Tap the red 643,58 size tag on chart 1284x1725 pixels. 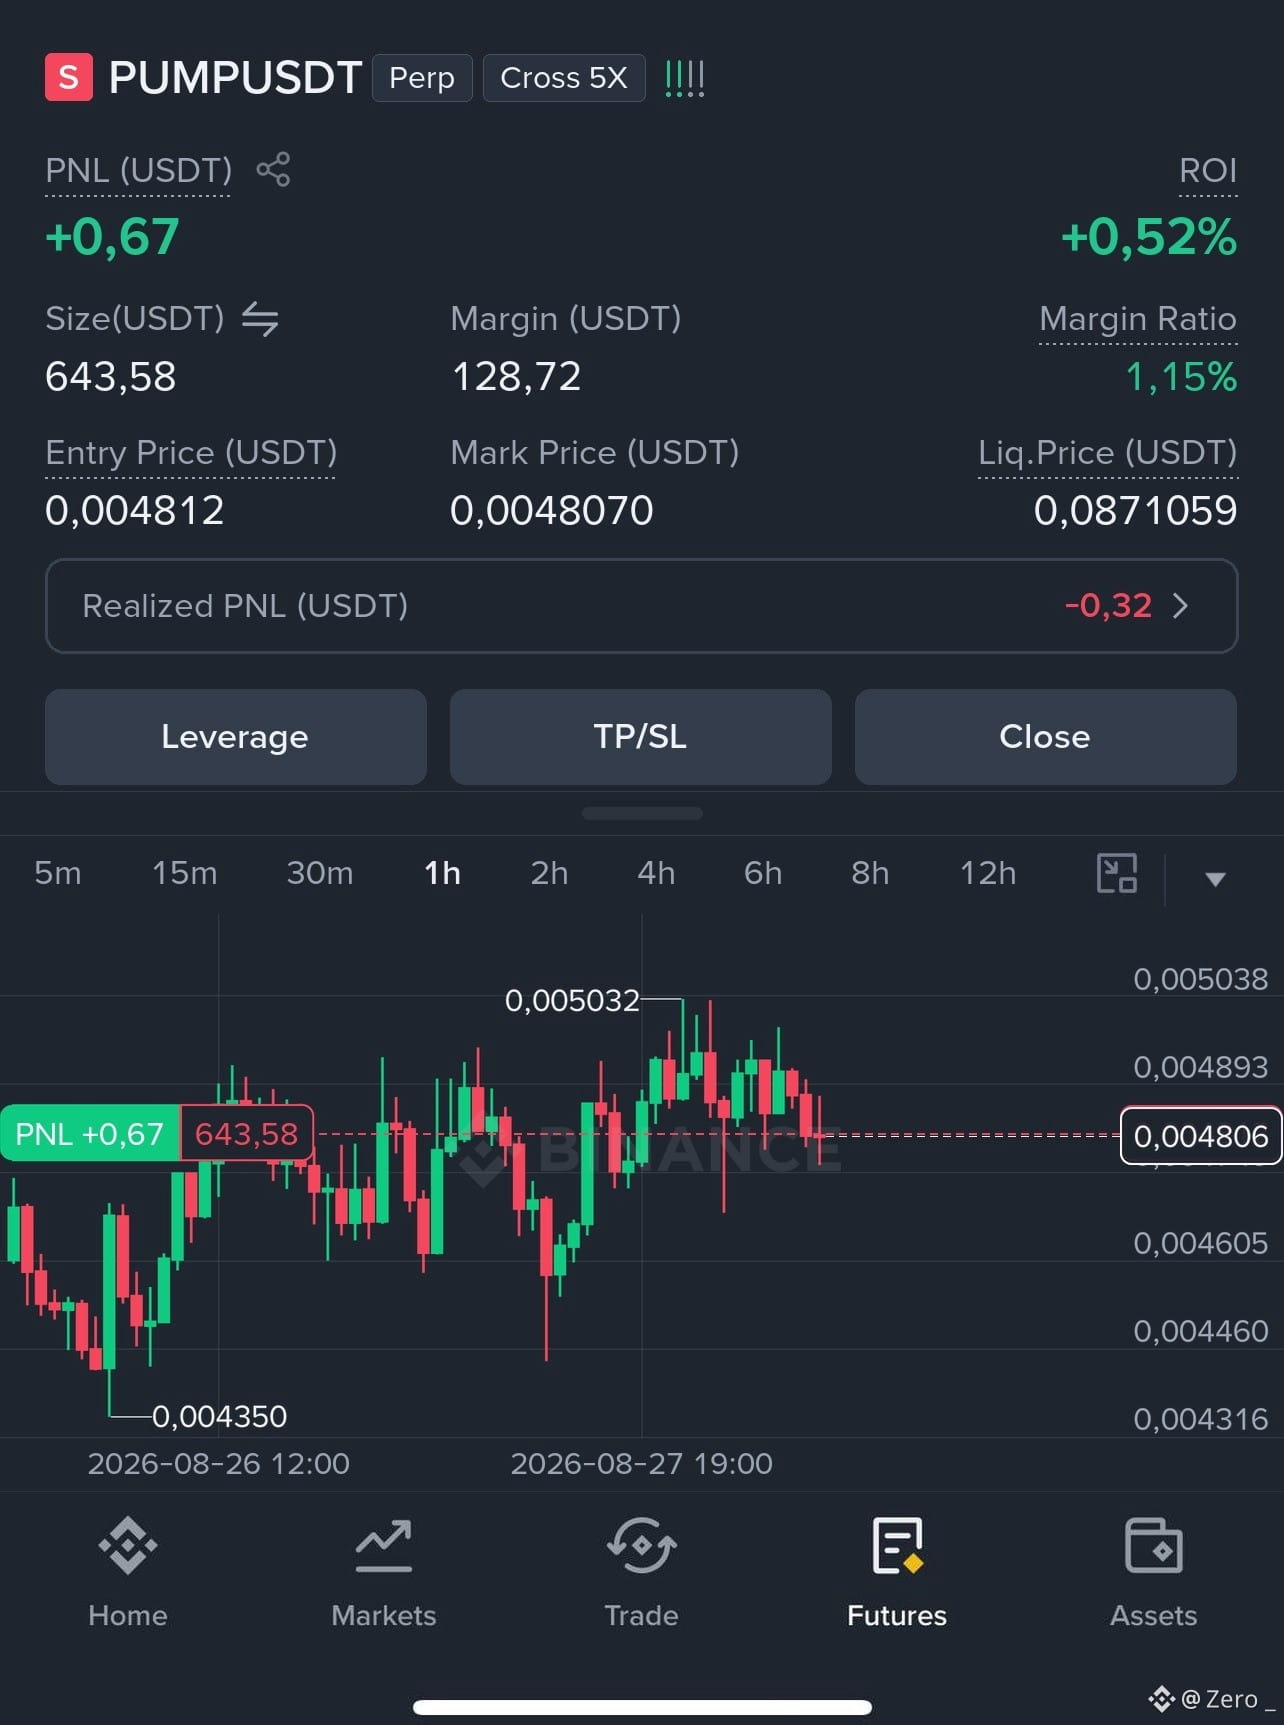coord(247,1133)
